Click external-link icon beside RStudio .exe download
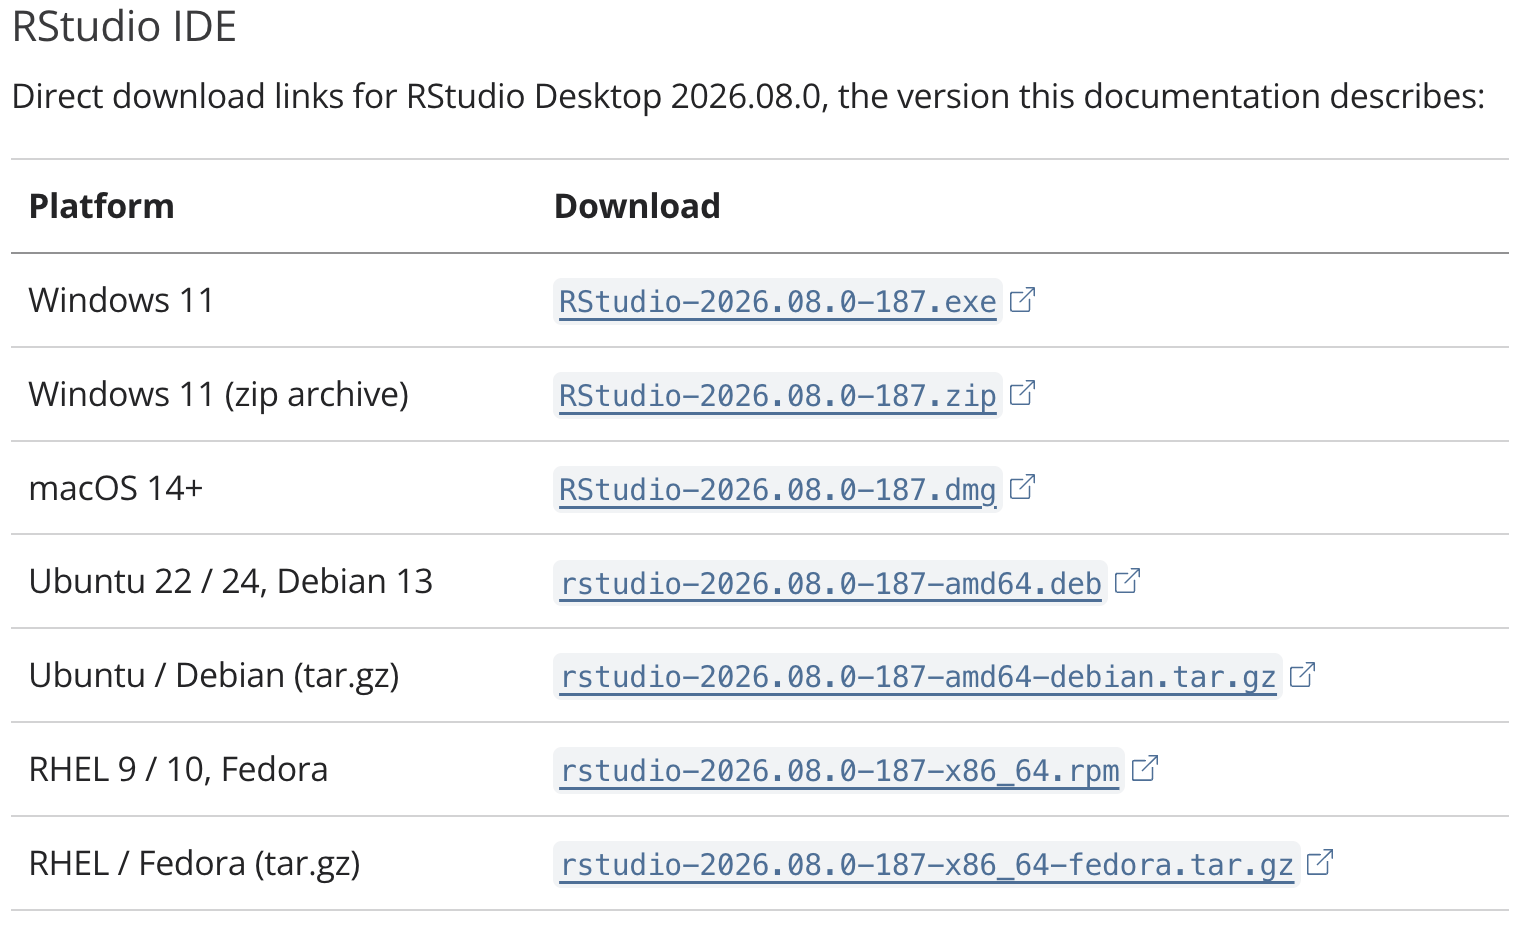Screen dimensions: 1536x942 pos(1022,300)
